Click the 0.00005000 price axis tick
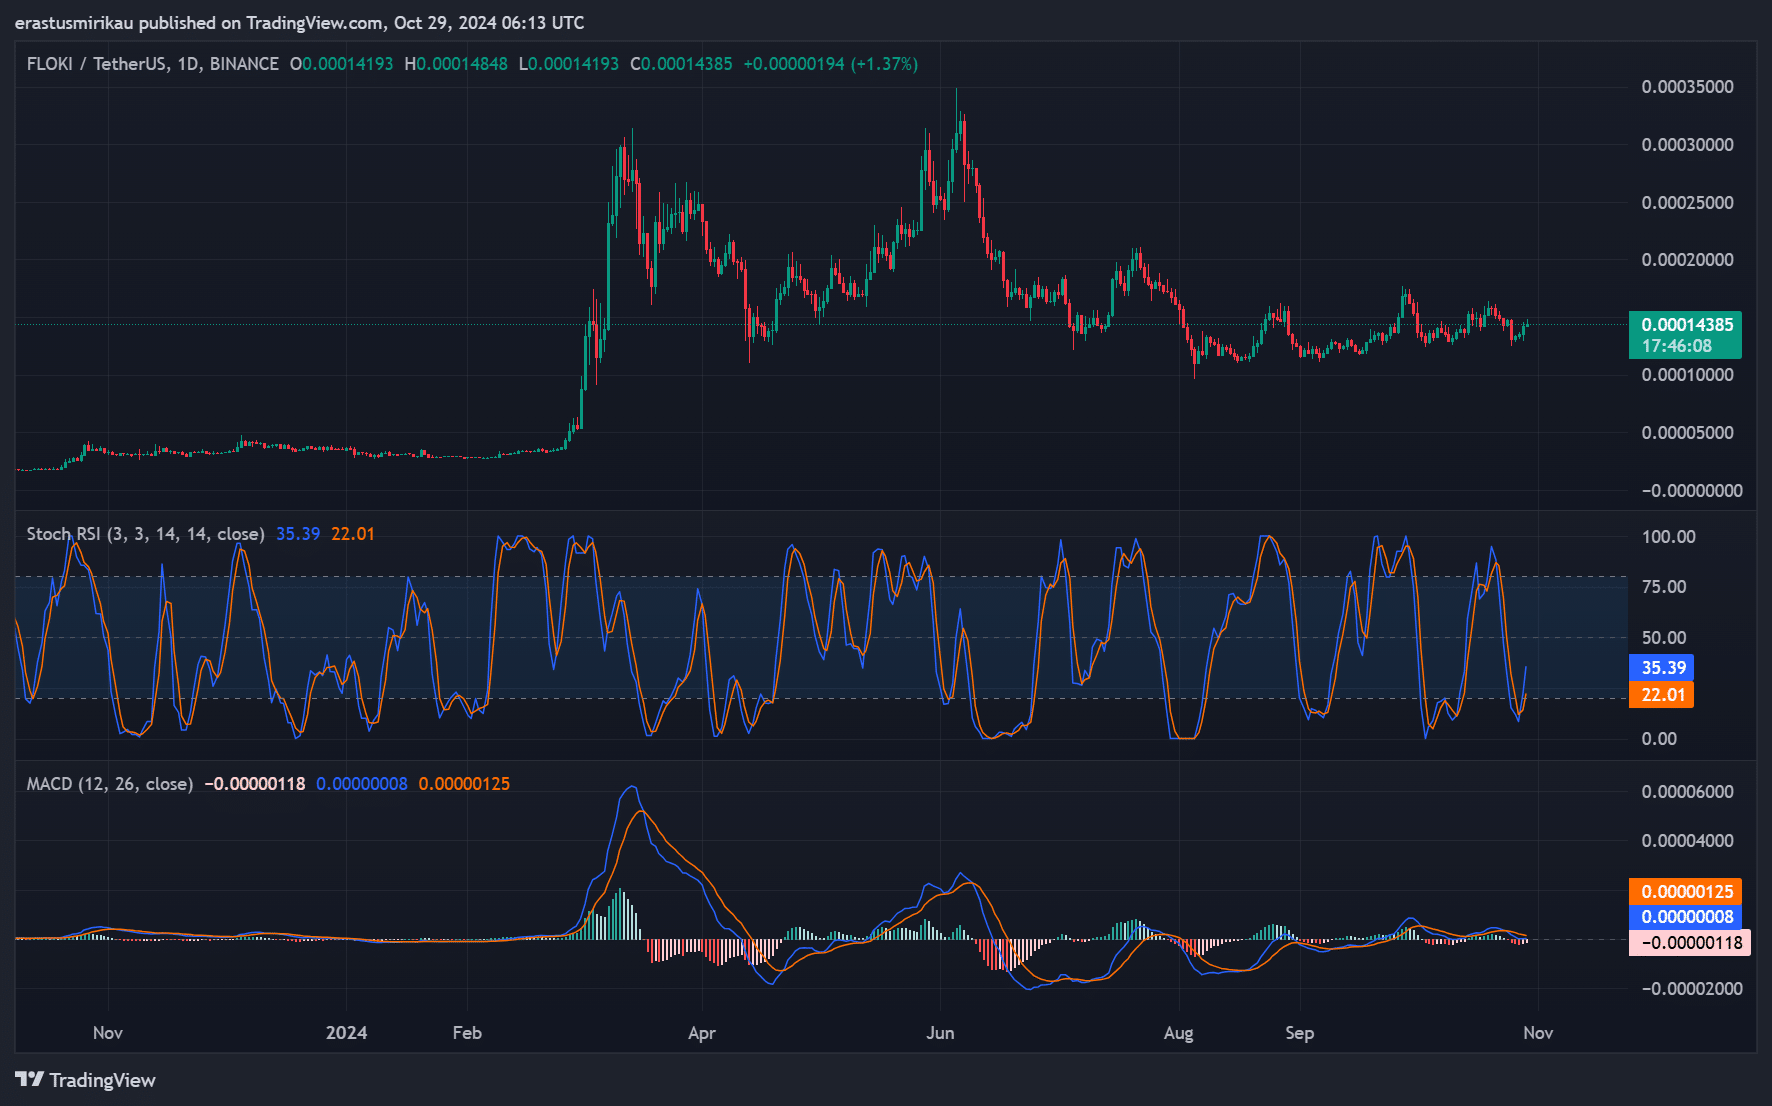Screen dimensions: 1772x1106 pos(1687,433)
